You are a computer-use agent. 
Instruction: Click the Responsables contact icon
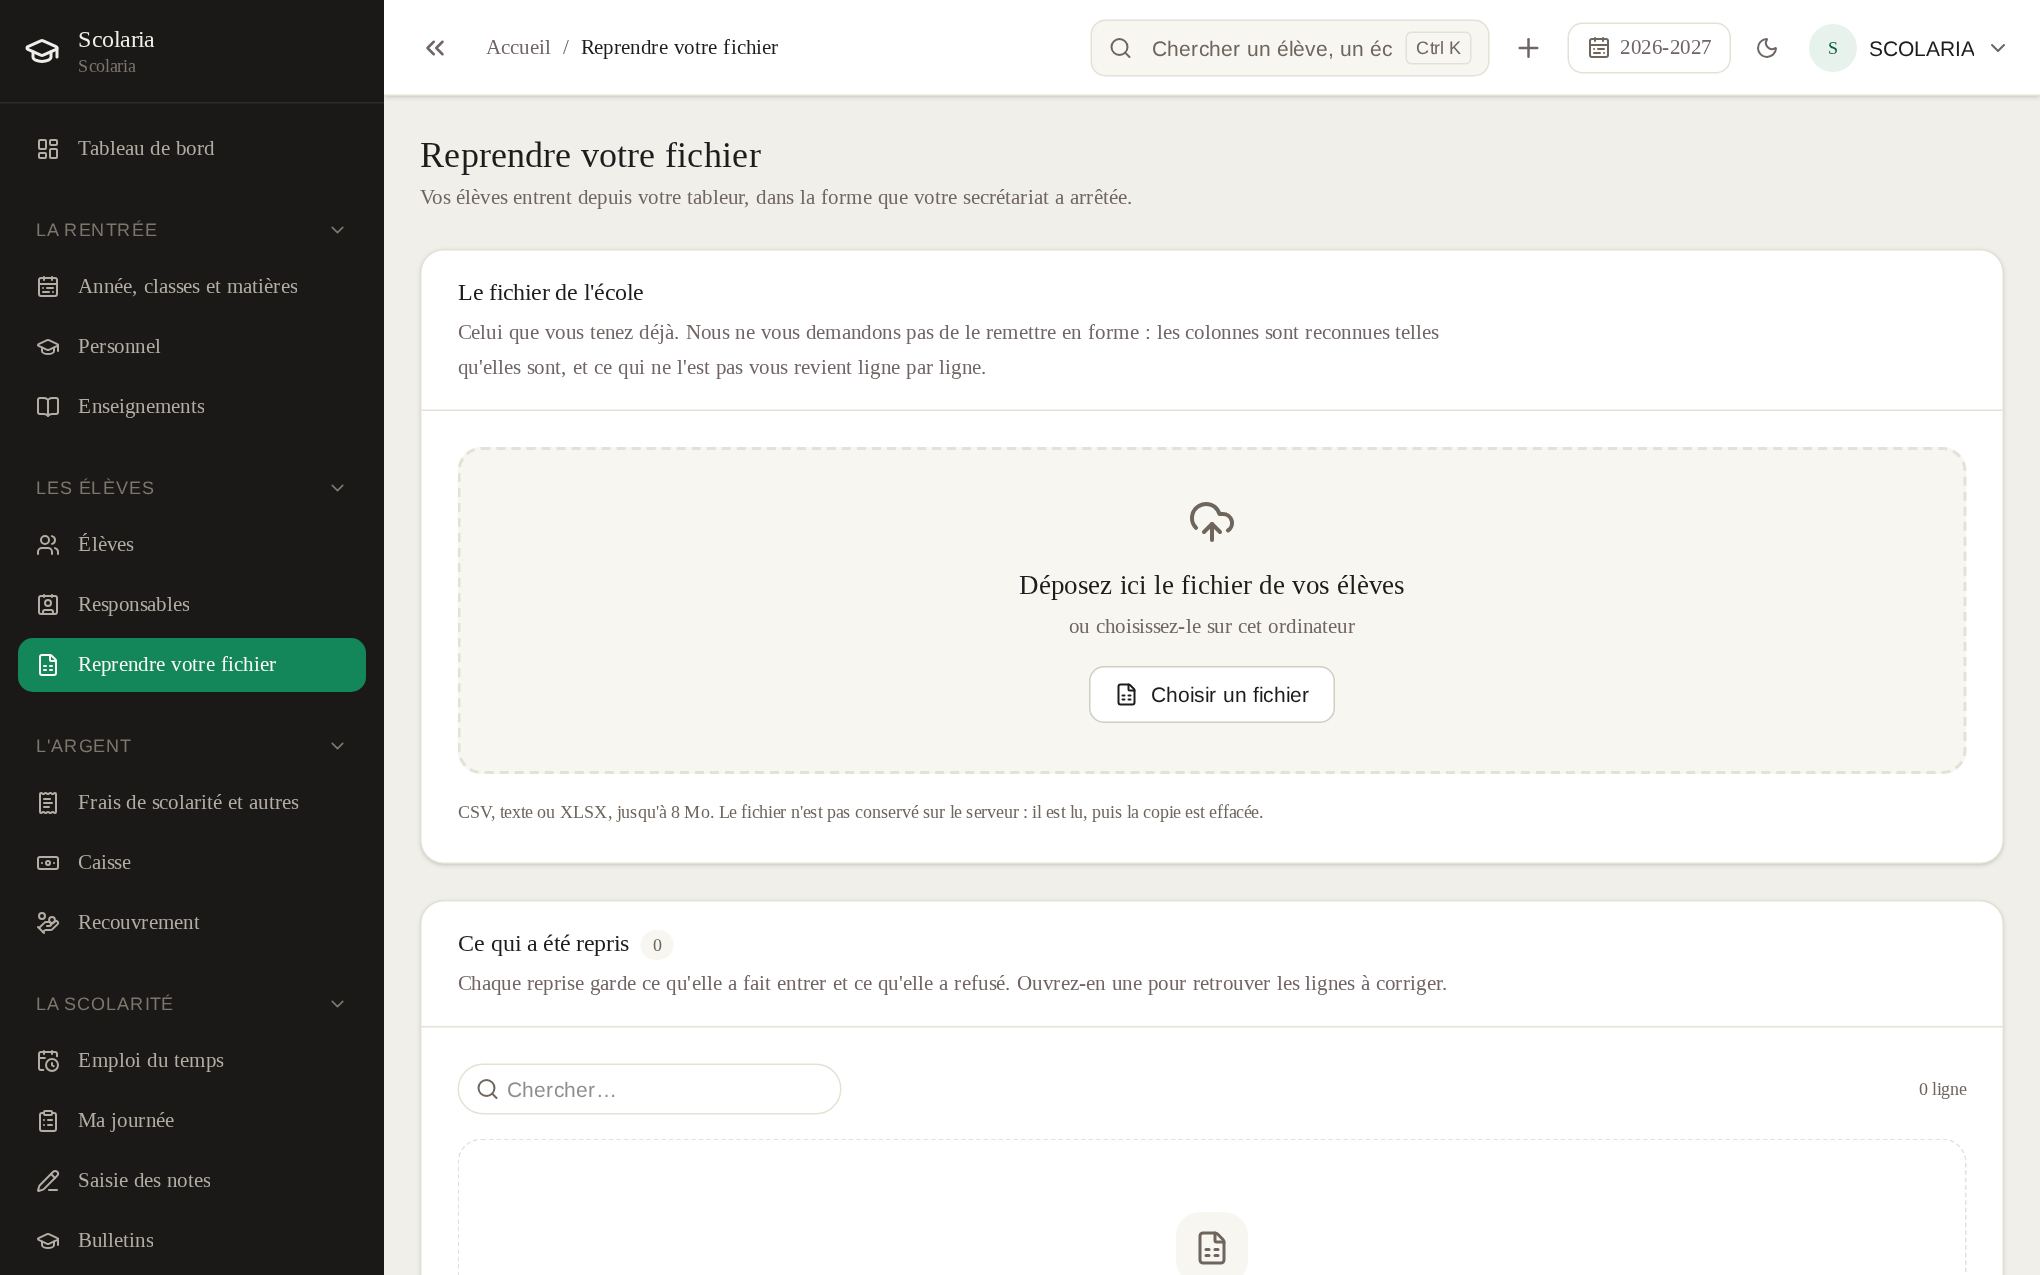coord(48,605)
